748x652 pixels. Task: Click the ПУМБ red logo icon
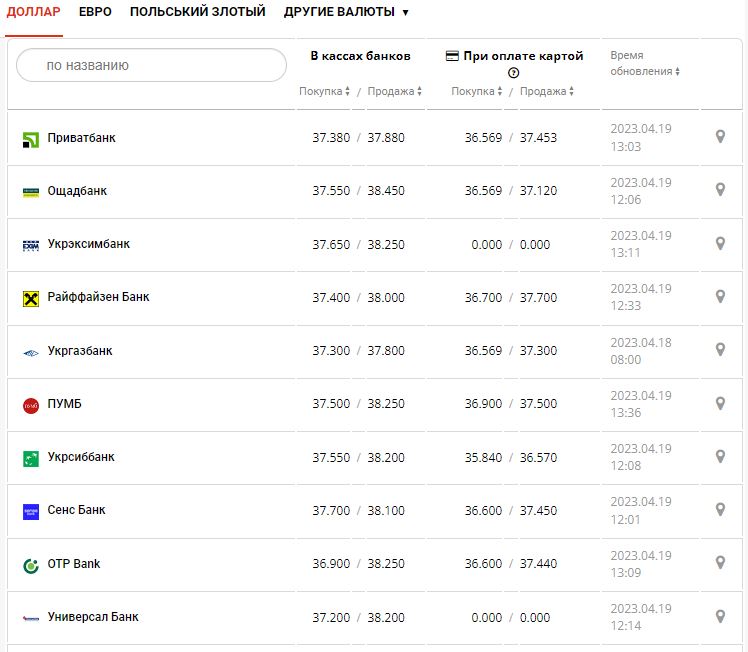tap(30, 405)
